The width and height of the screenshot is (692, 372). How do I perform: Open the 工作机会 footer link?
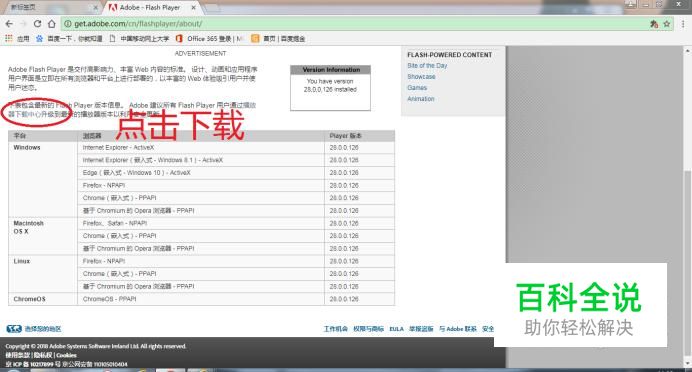point(335,329)
